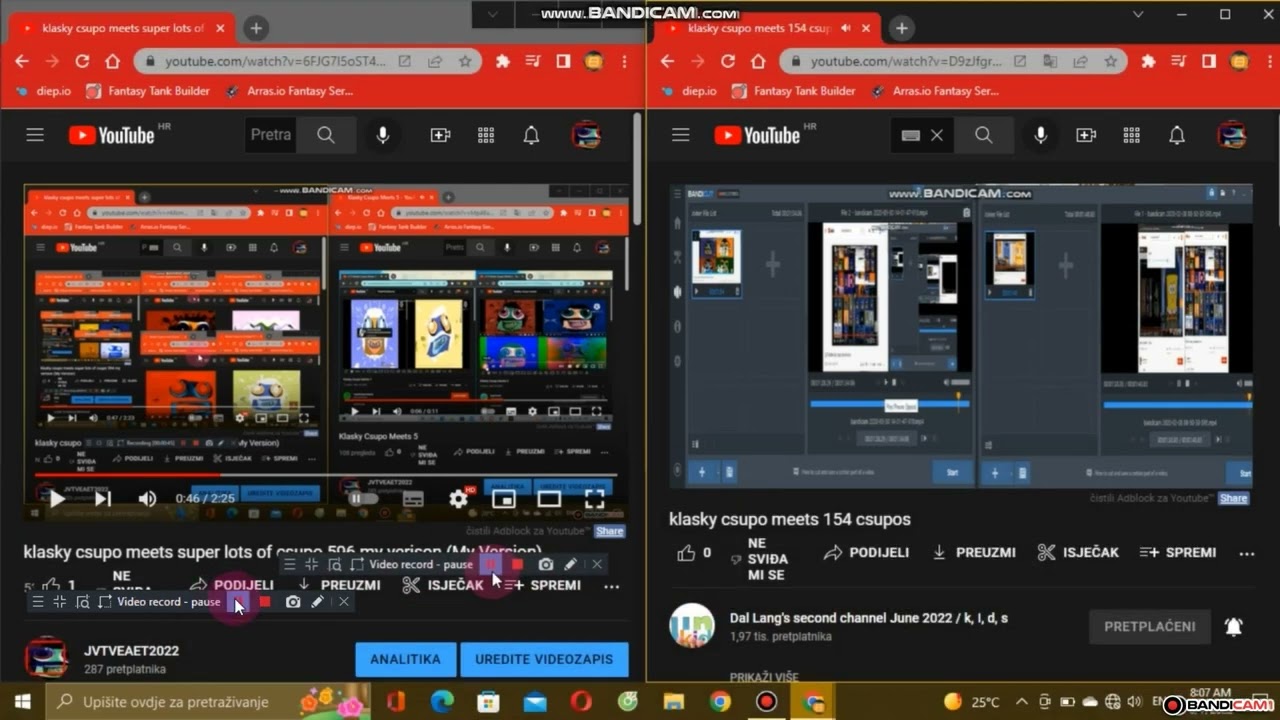Play the video in left YouTube window

[x=57, y=498]
